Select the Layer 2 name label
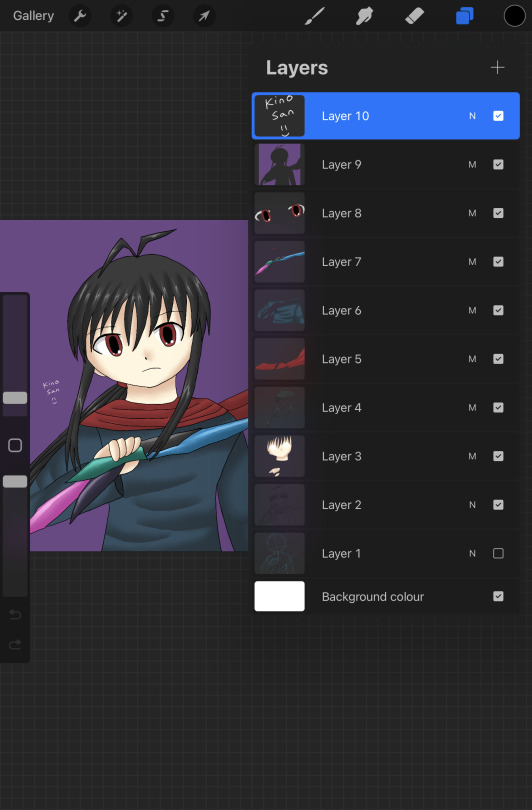Viewport: 532px width, 810px height. [341, 505]
